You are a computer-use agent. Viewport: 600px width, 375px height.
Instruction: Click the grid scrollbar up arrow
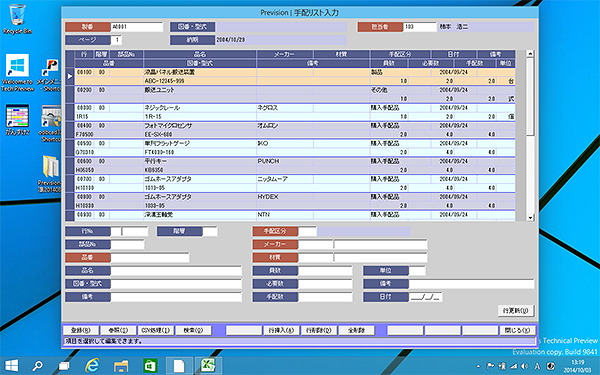click(530, 54)
